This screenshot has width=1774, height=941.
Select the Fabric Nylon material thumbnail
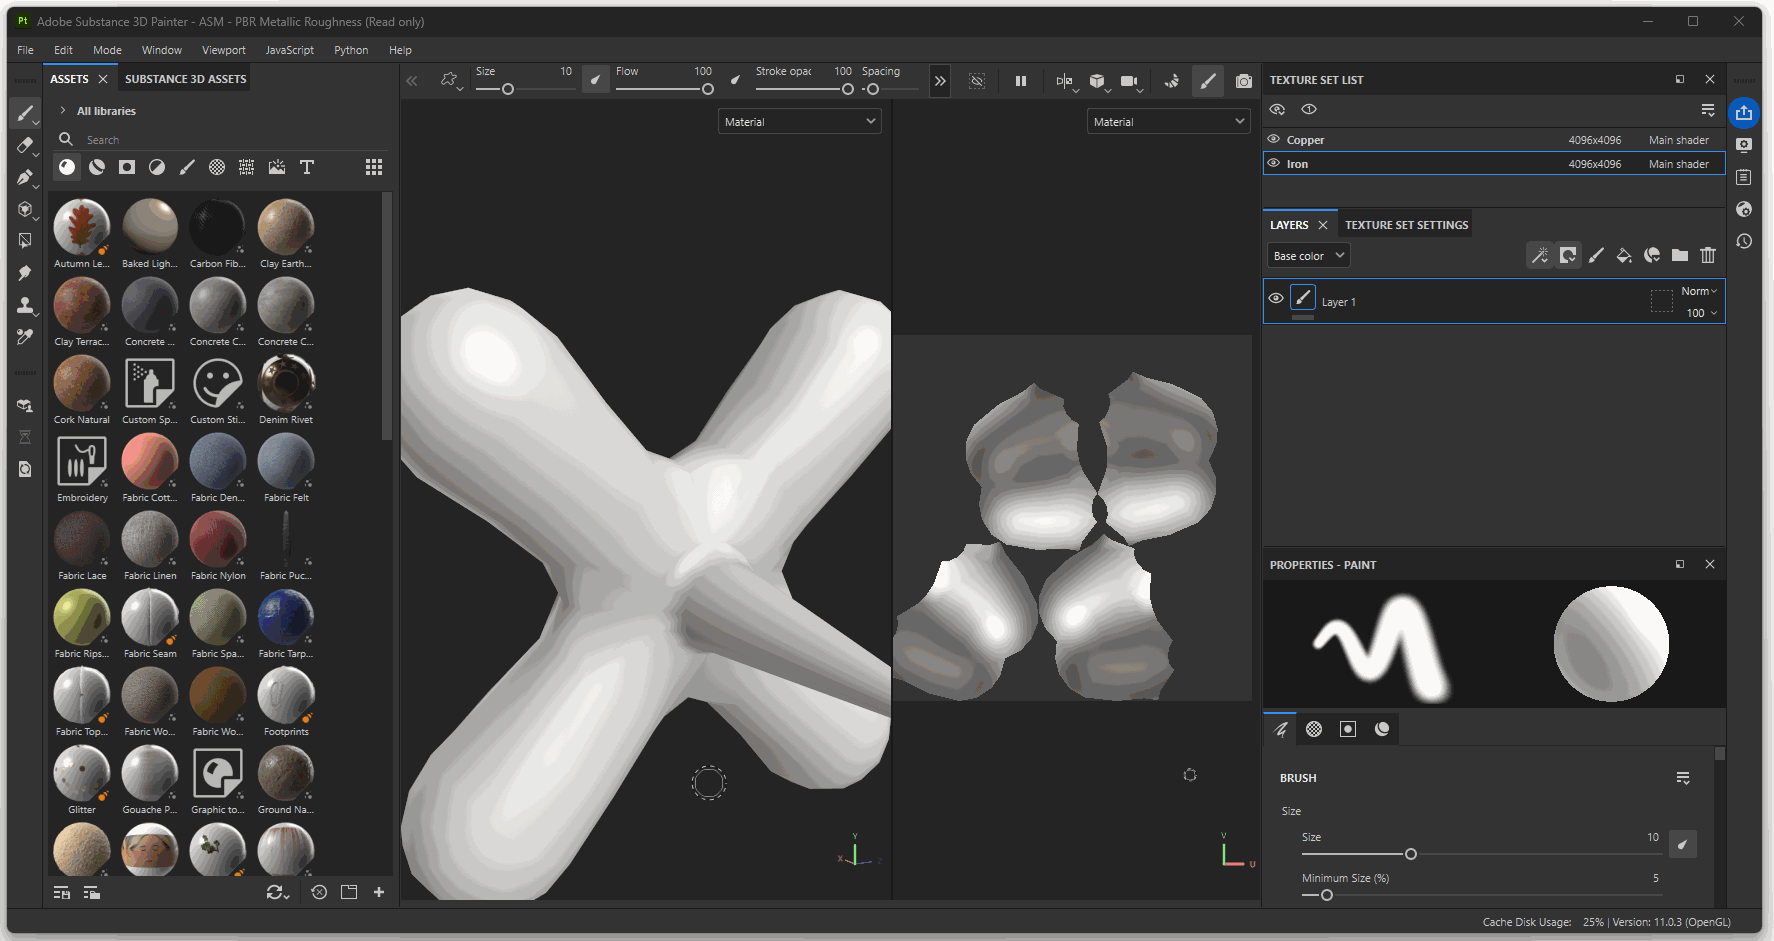pyautogui.click(x=218, y=540)
